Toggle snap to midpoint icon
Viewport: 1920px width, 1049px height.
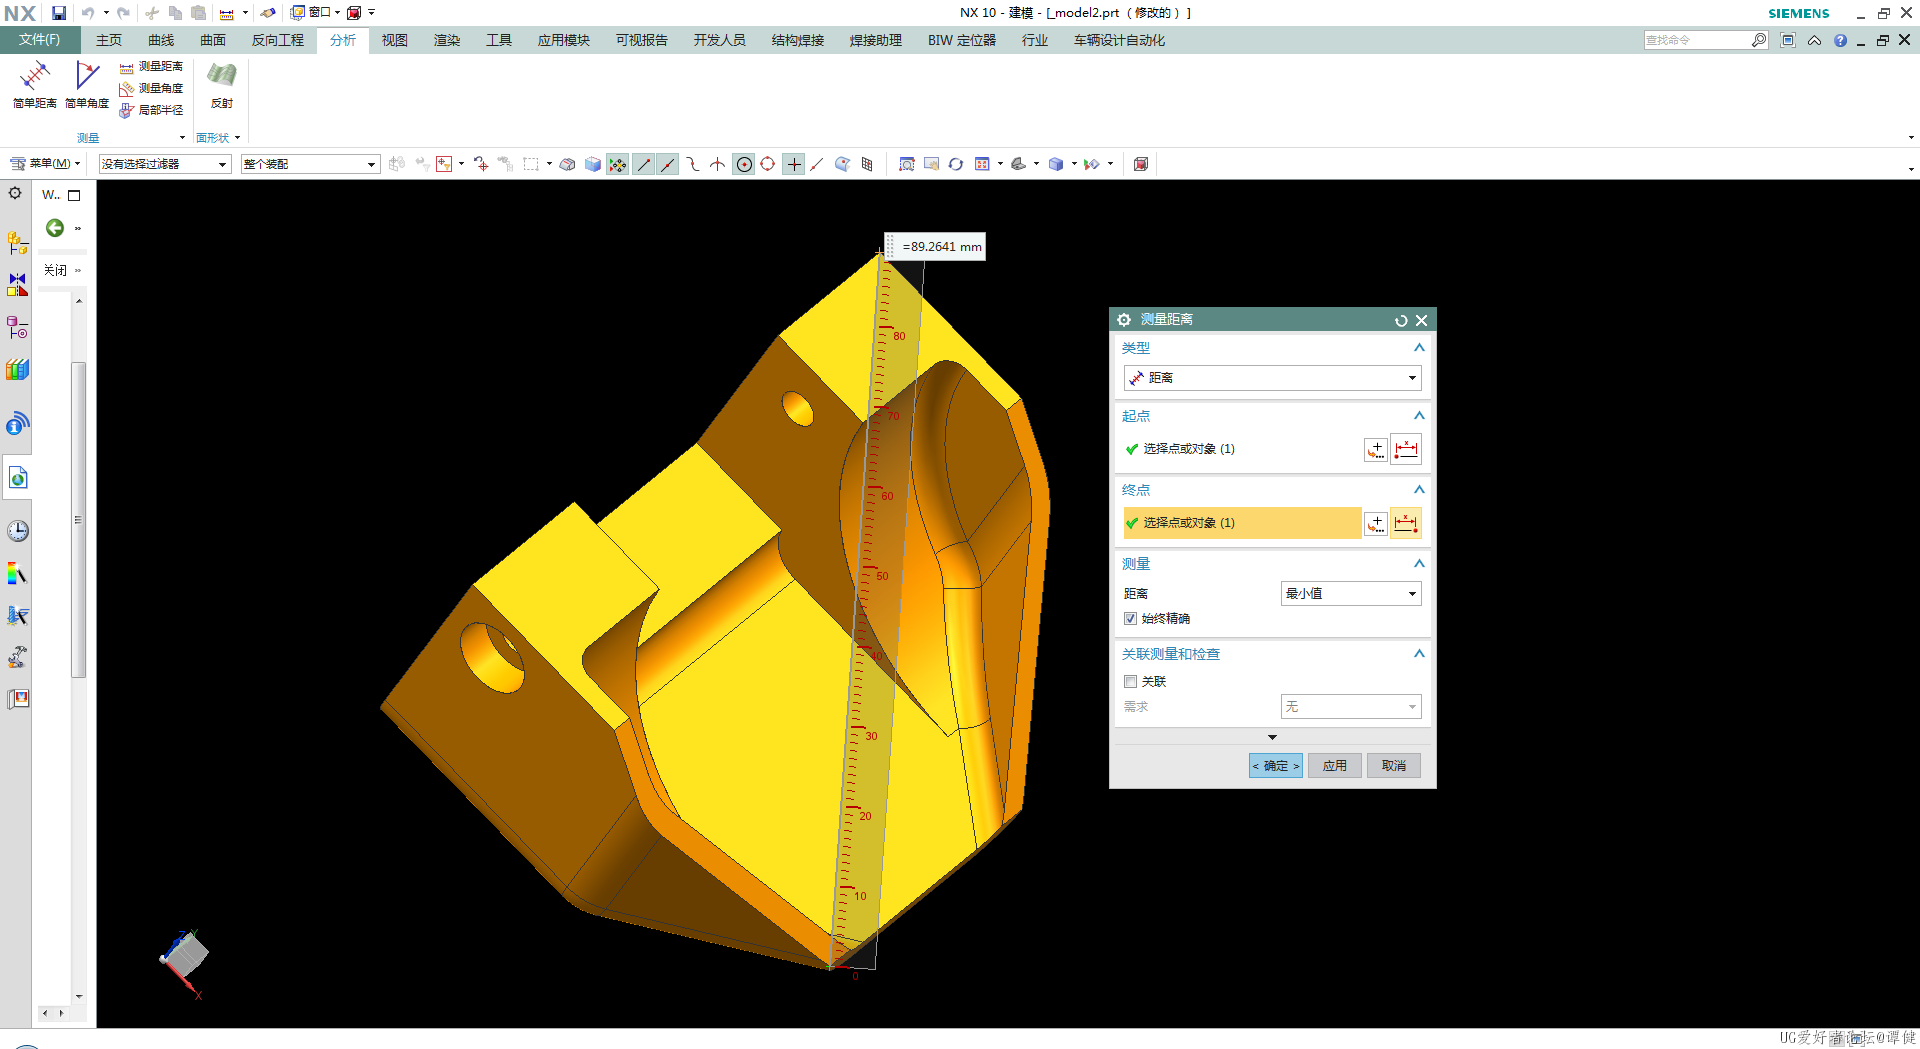(x=668, y=164)
